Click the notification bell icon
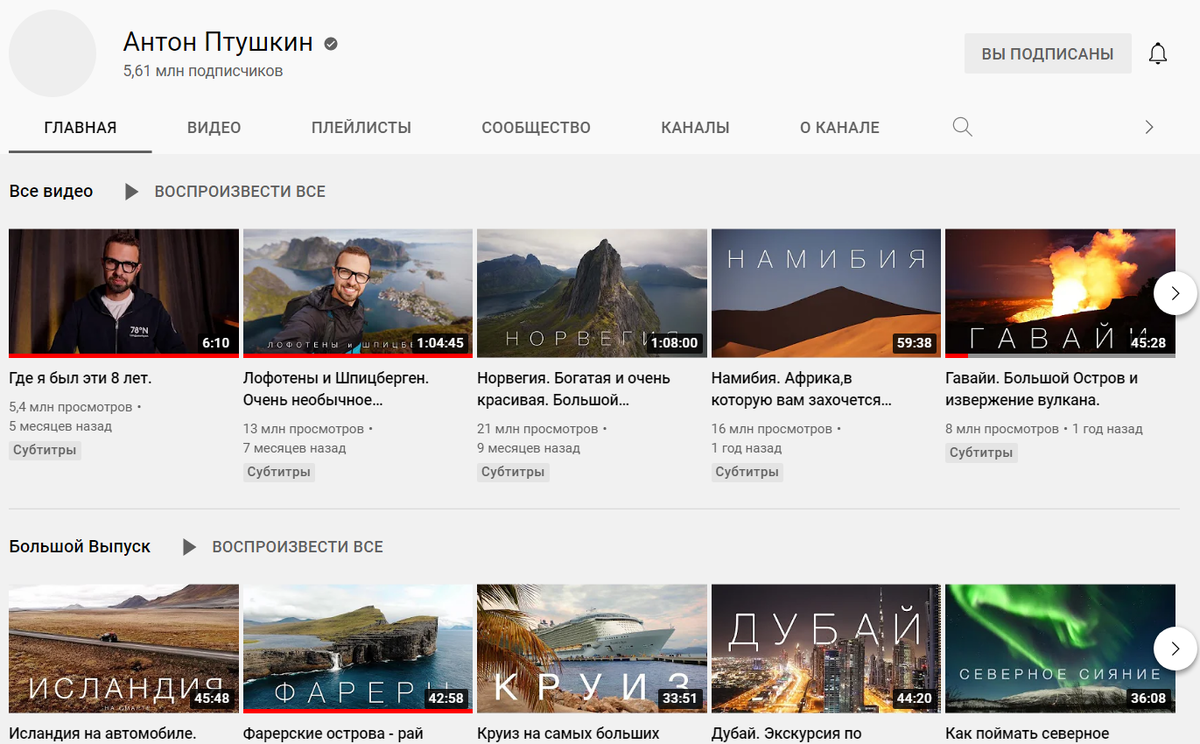 tap(1158, 53)
